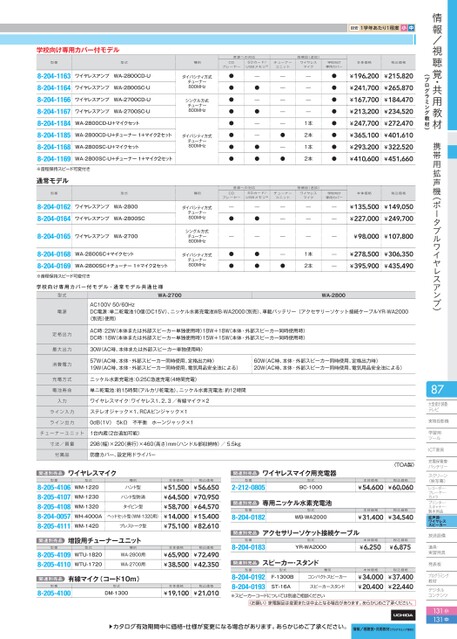Click the UCHIDA logo
457x639 pixels.
(403, 615)
